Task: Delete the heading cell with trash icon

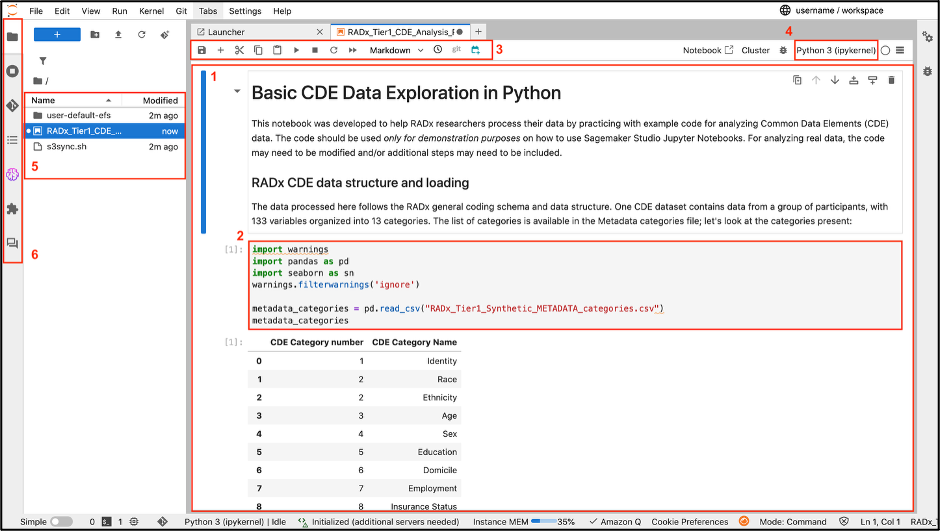Action: pos(891,80)
